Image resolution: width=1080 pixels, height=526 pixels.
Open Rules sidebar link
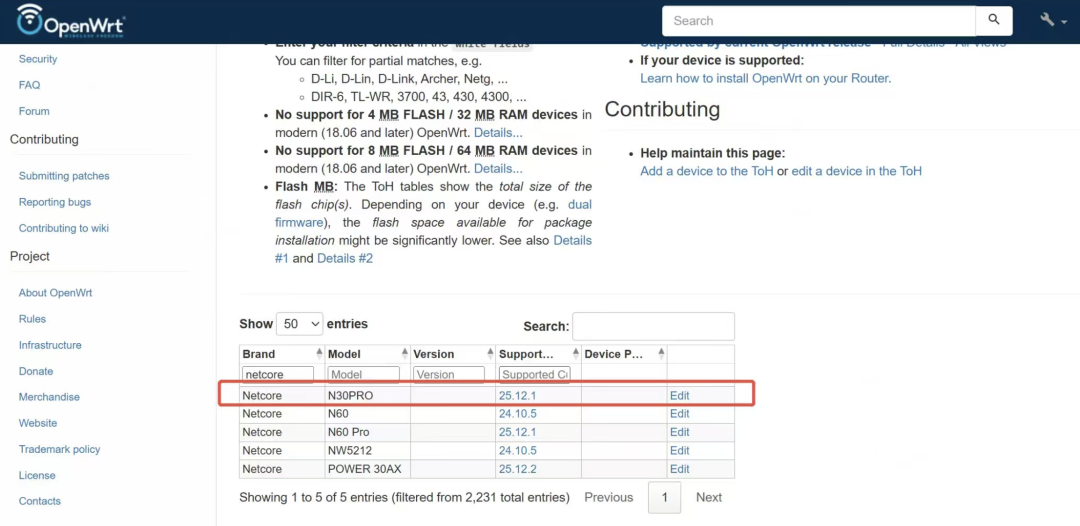pos(32,319)
